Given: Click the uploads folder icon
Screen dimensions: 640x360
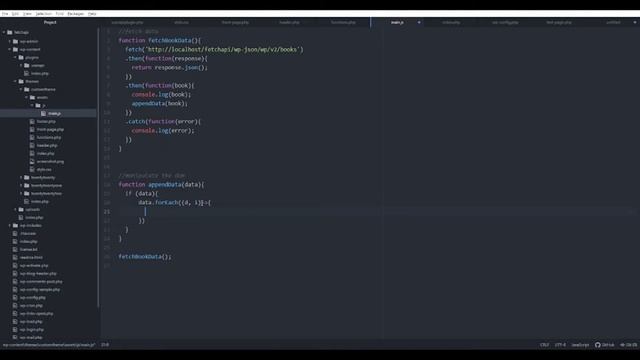Looking at the screenshot, I should pos(21,209).
